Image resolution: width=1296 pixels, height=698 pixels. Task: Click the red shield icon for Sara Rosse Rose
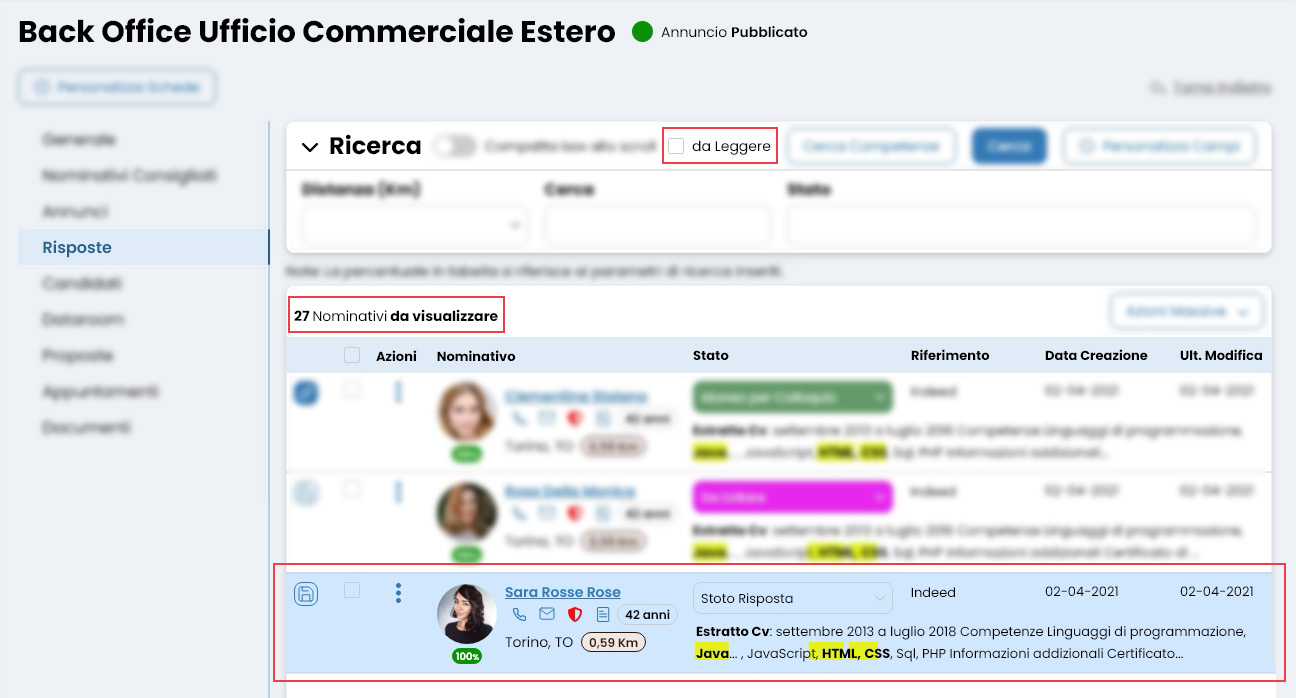(x=575, y=616)
